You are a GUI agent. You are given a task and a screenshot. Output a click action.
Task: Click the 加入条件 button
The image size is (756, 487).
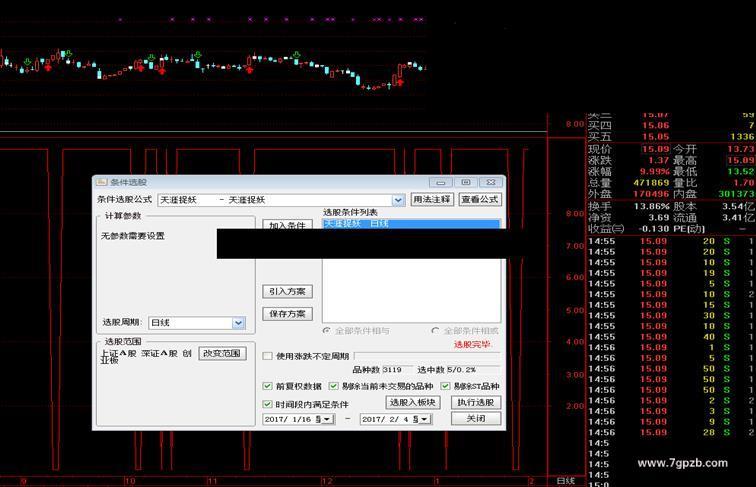pyautogui.click(x=287, y=224)
